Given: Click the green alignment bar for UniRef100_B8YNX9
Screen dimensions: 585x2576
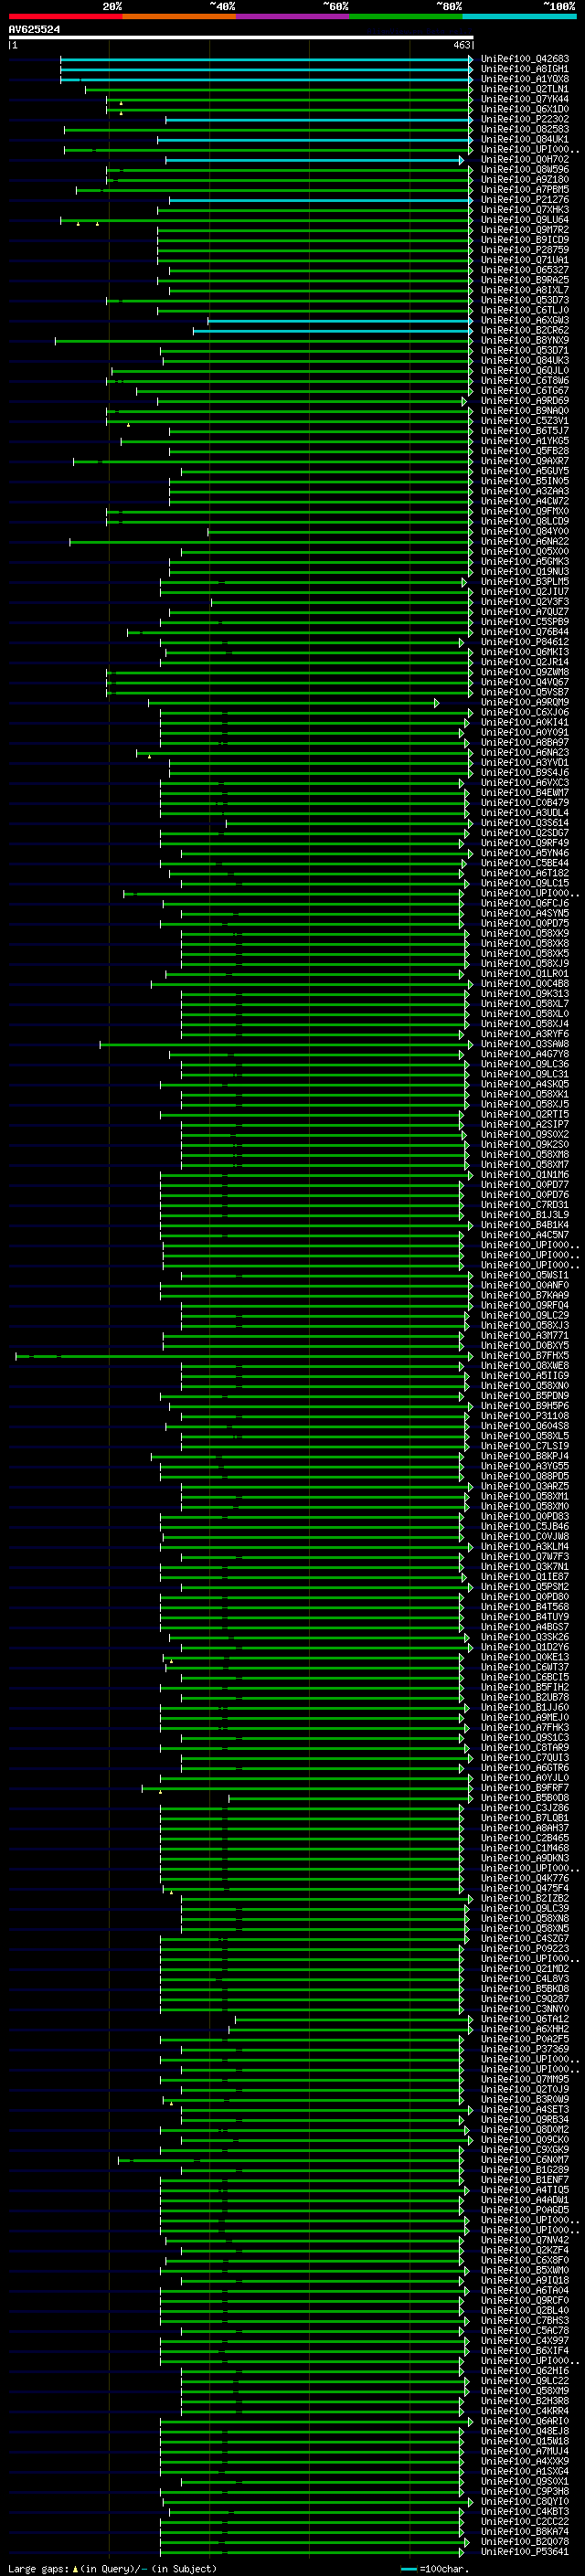Looking at the screenshot, I should click(263, 341).
